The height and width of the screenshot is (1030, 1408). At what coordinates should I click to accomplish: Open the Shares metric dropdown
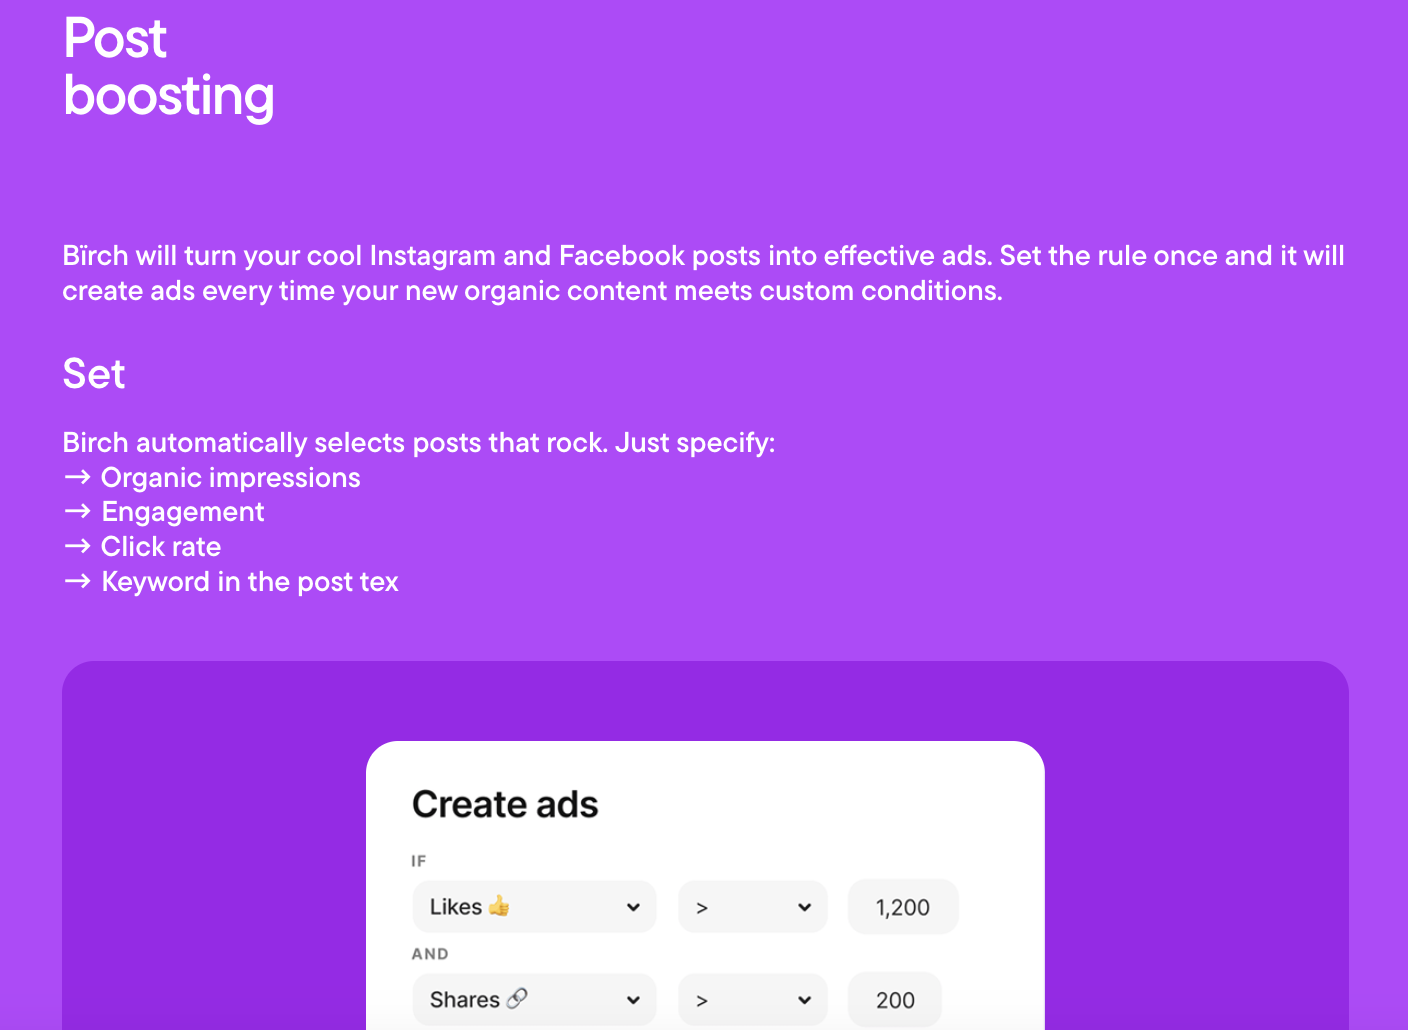pyautogui.click(x=534, y=1000)
